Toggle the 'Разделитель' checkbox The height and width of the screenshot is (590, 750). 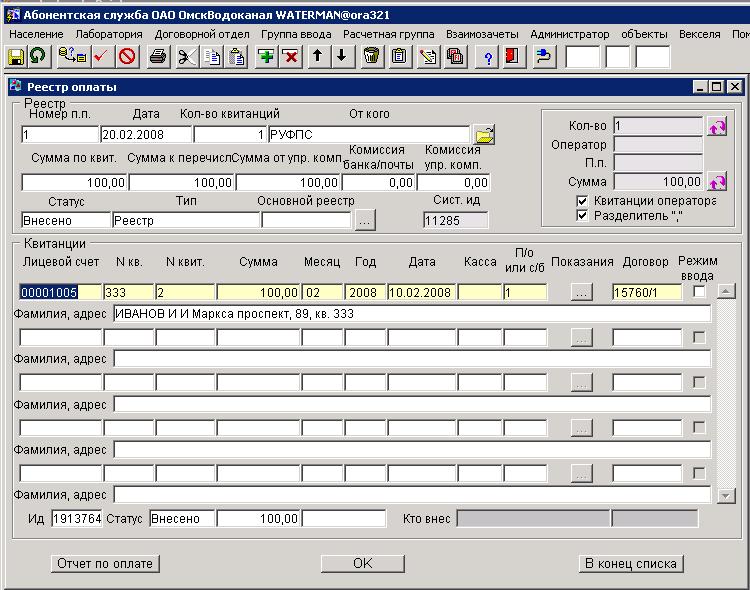582,215
